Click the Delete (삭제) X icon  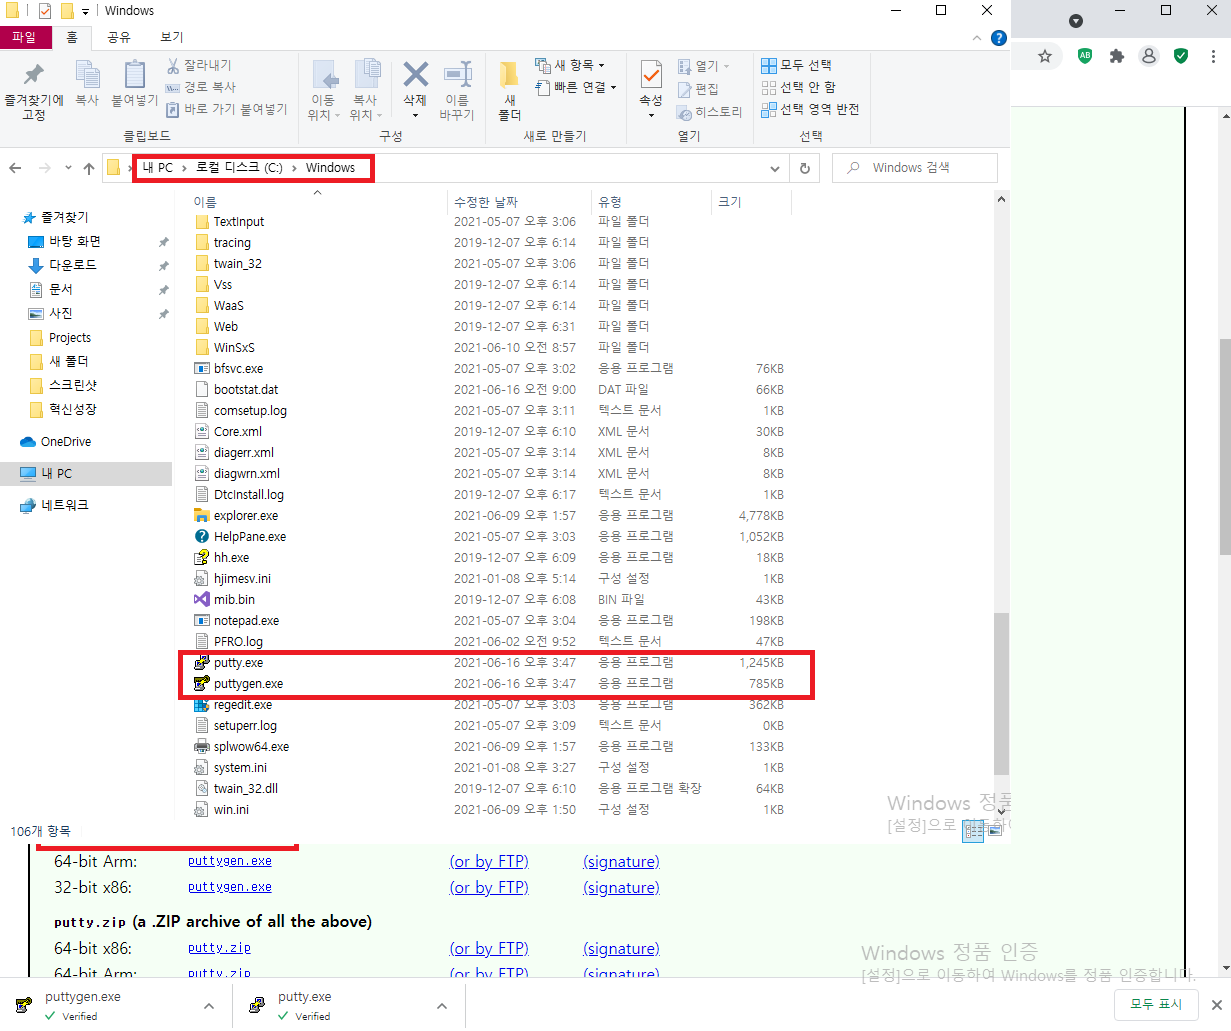415,74
